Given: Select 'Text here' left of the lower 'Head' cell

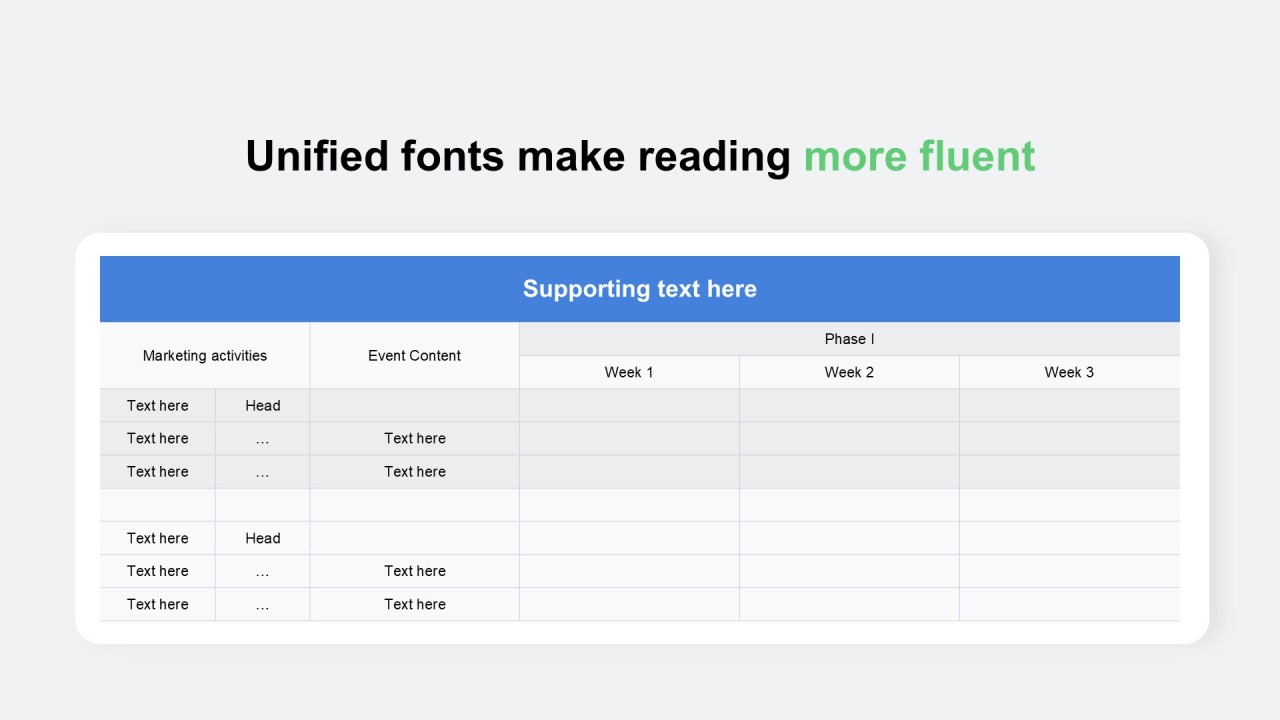Looking at the screenshot, I should tap(157, 538).
